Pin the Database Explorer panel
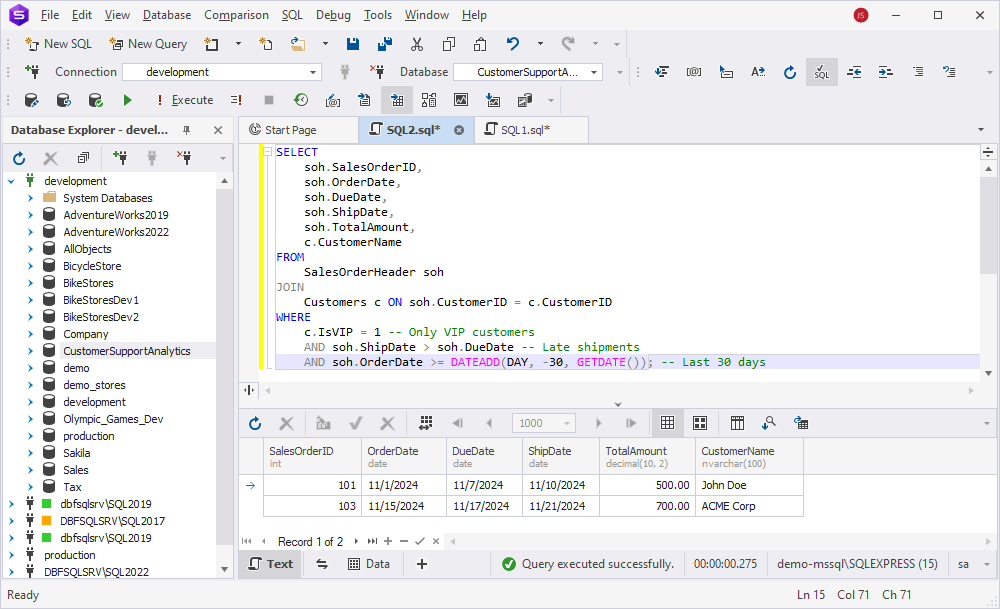This screenshot has width=1000, height=609. pyautogui.click(x=187, y=130)
